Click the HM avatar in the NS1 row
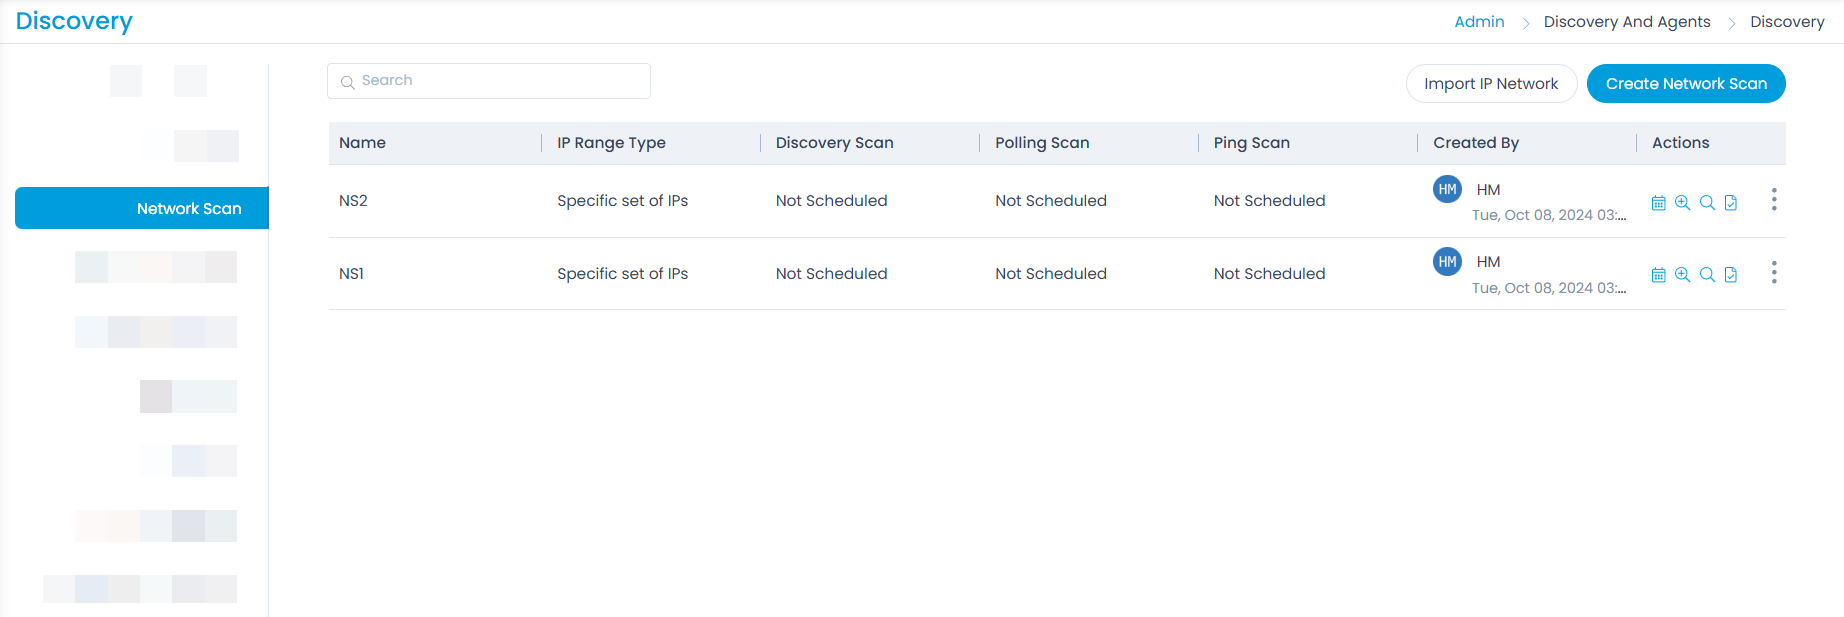Screen dimensions: 1844x617 click(x=1447, y=262)
